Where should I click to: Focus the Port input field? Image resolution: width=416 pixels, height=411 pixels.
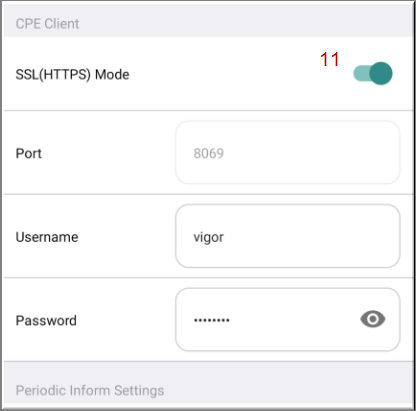click(x=288, y=152)
